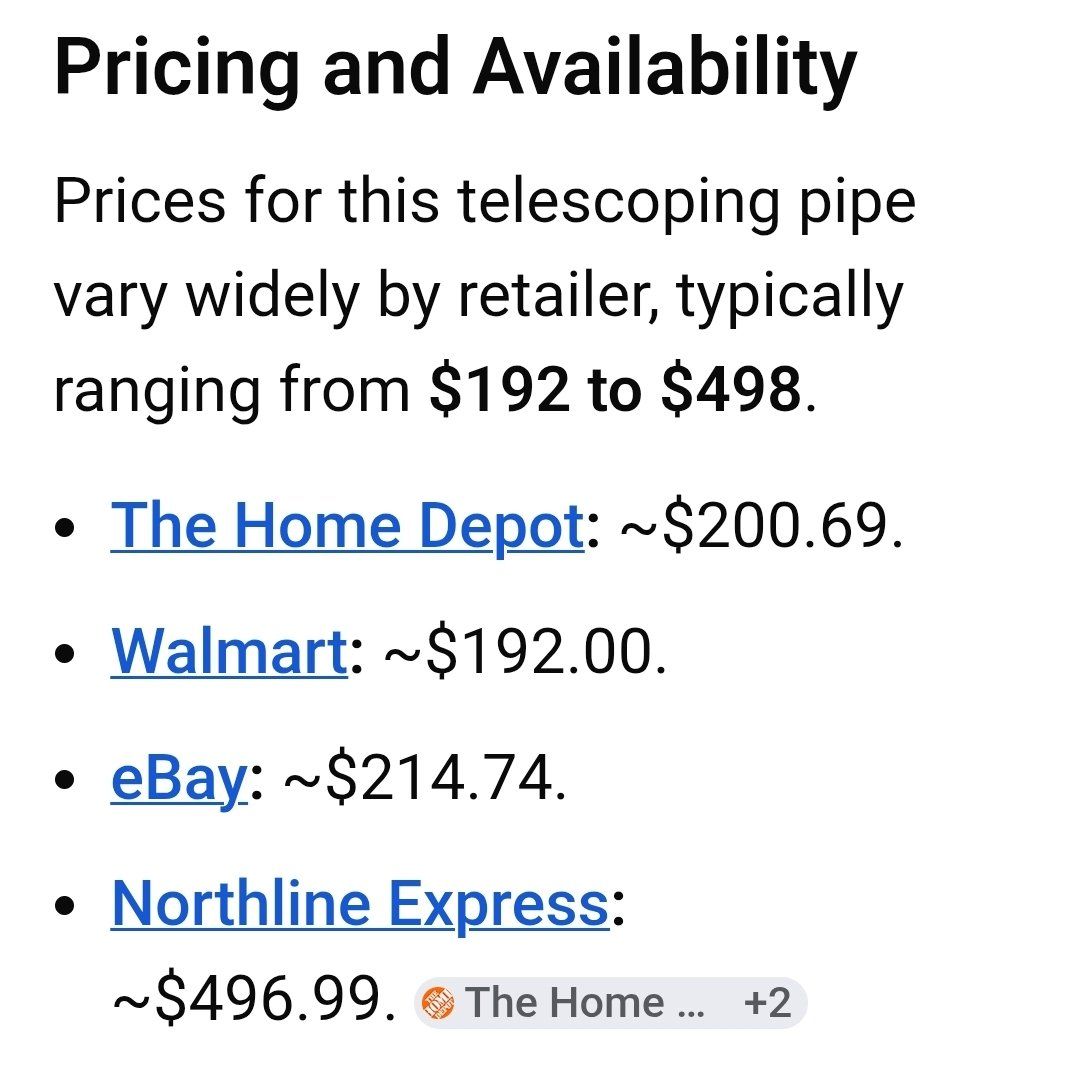Select the 'Pricing and Availability' heading

456,69
